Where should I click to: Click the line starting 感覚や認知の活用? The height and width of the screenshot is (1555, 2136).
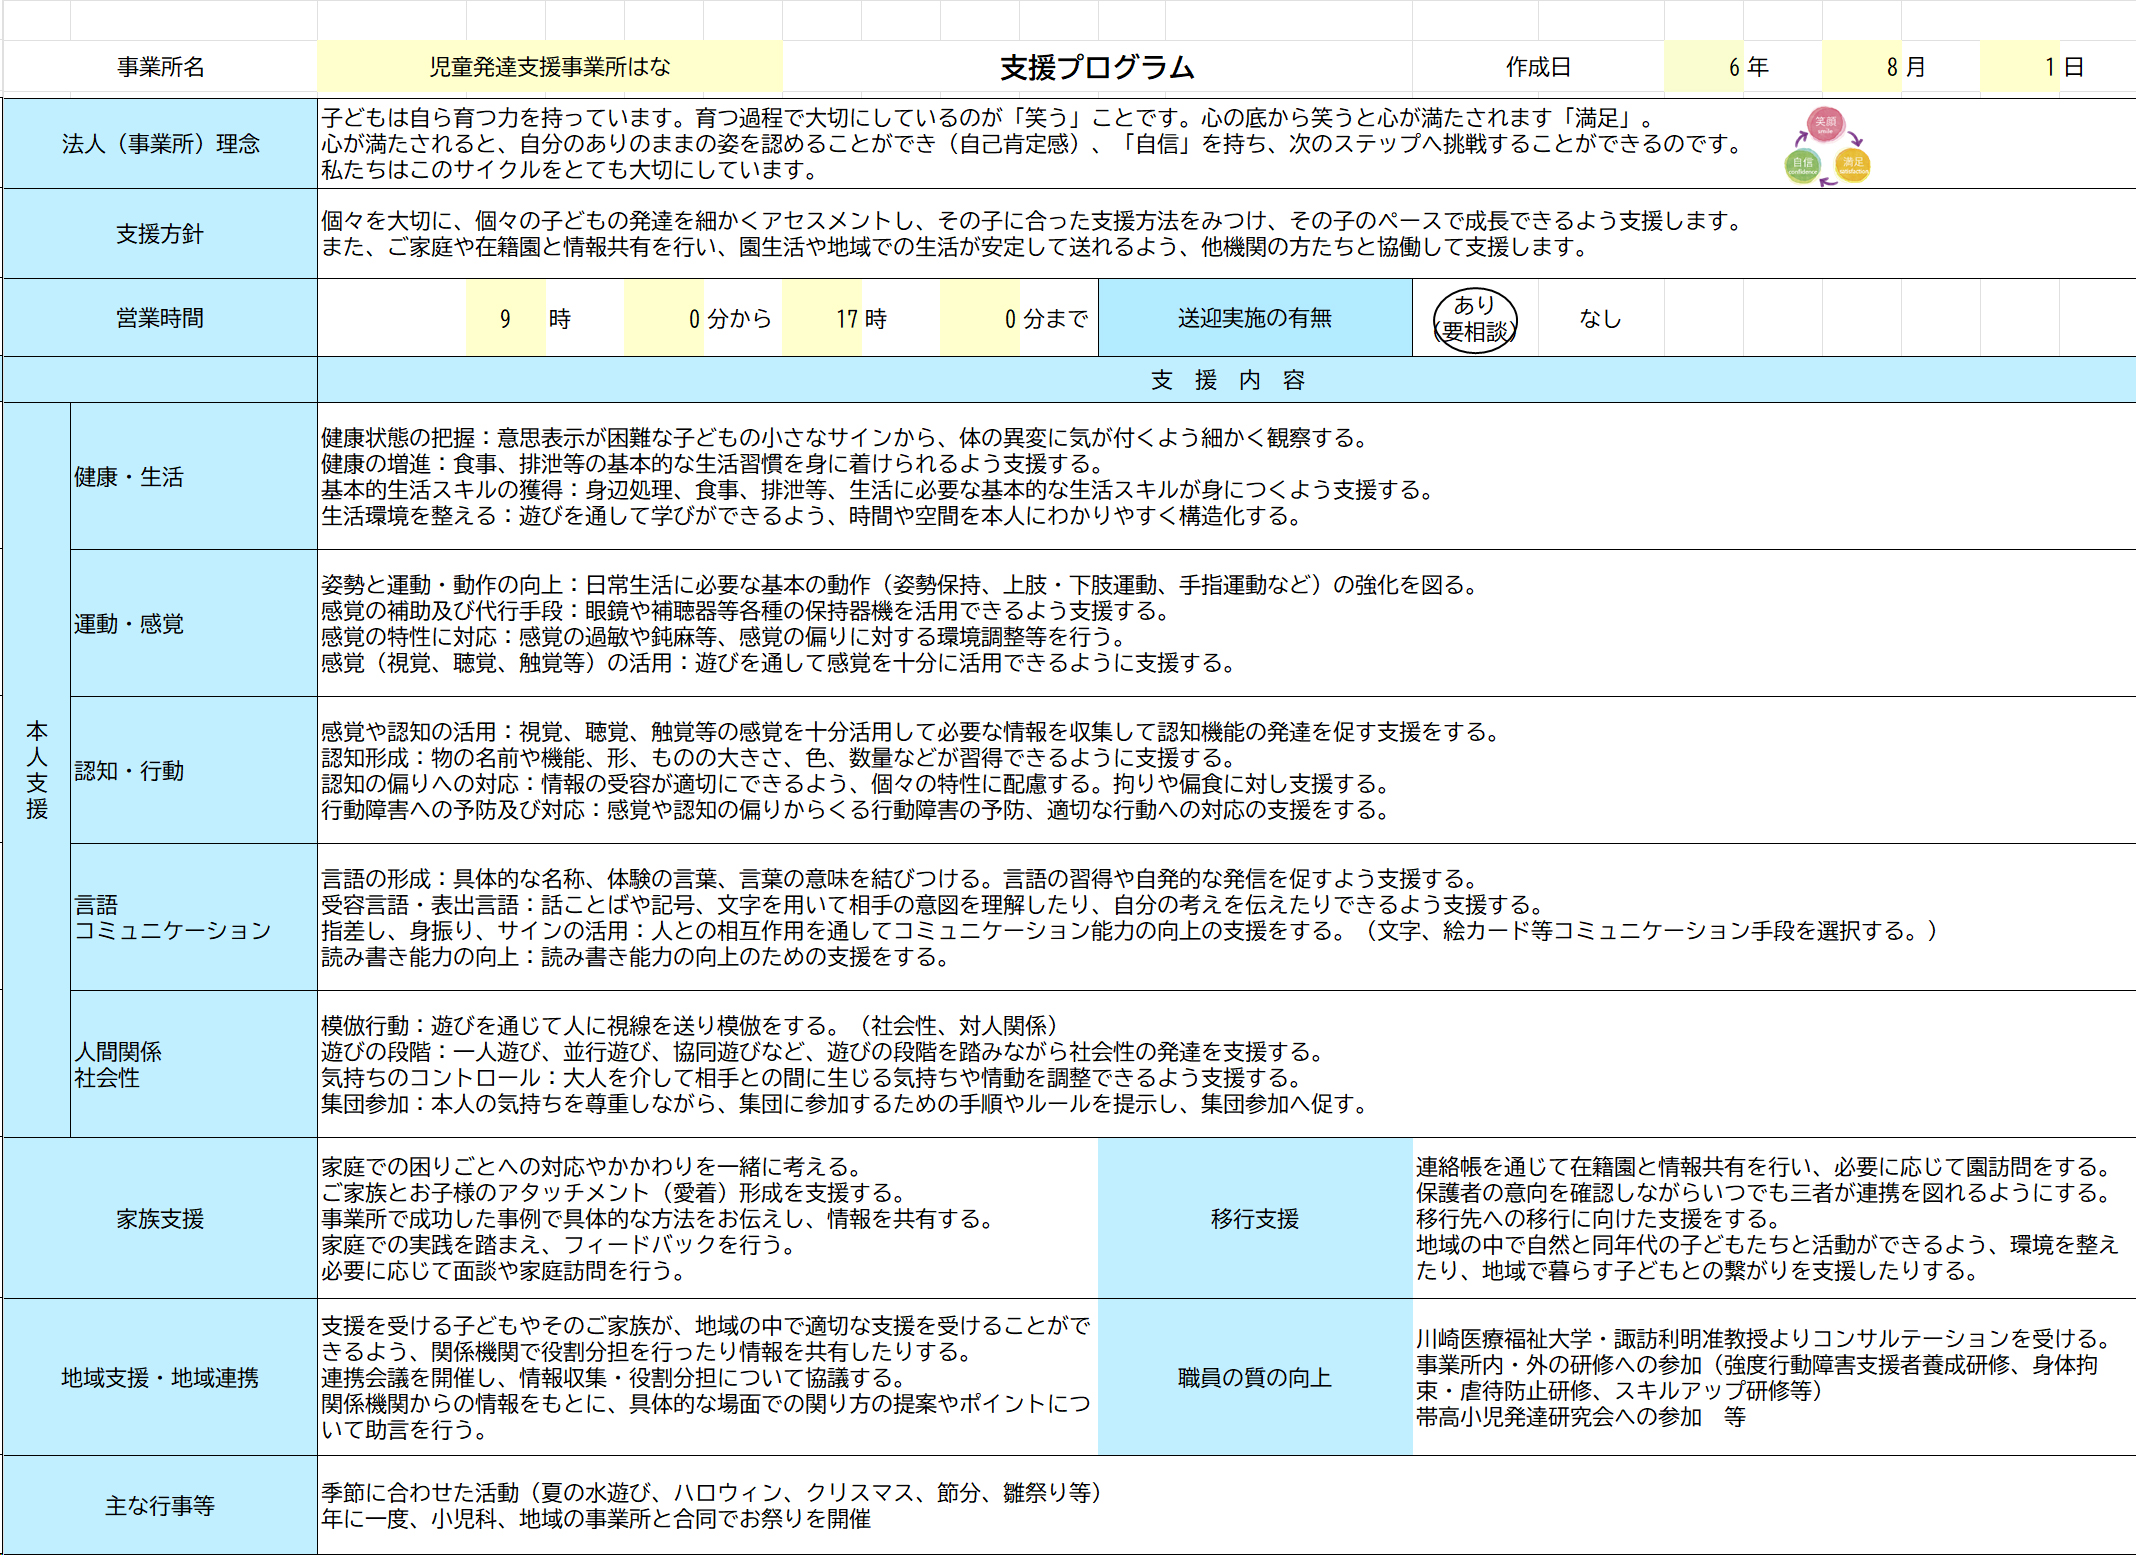912,732
